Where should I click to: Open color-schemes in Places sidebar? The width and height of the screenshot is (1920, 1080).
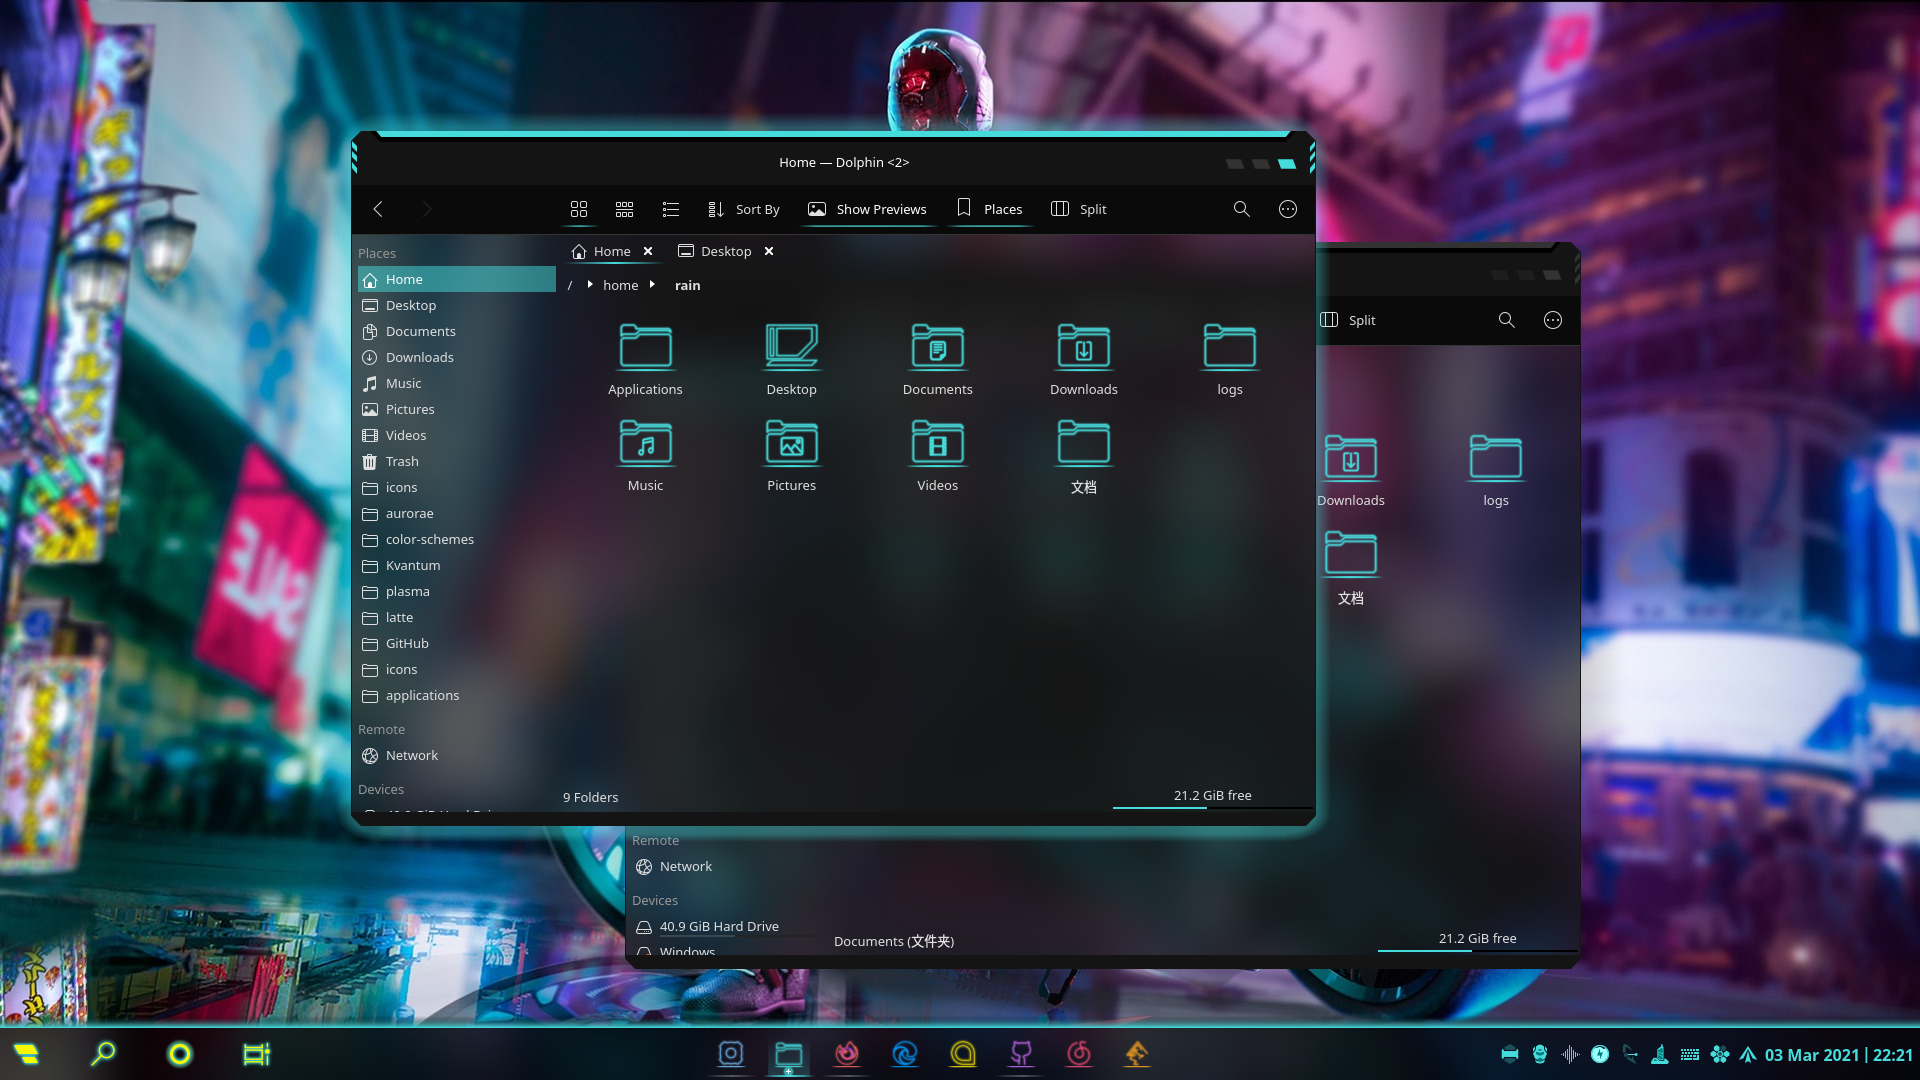(457, 539)
